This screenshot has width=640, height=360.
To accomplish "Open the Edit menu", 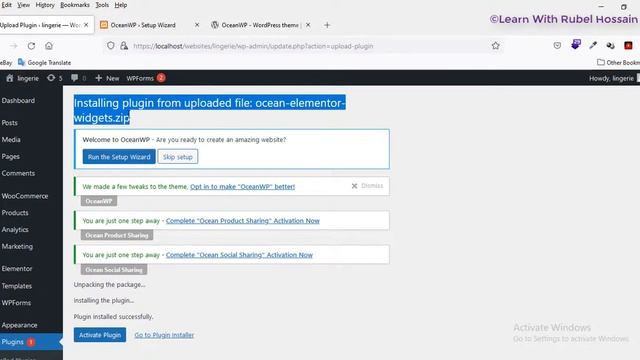I will [6, 5].
